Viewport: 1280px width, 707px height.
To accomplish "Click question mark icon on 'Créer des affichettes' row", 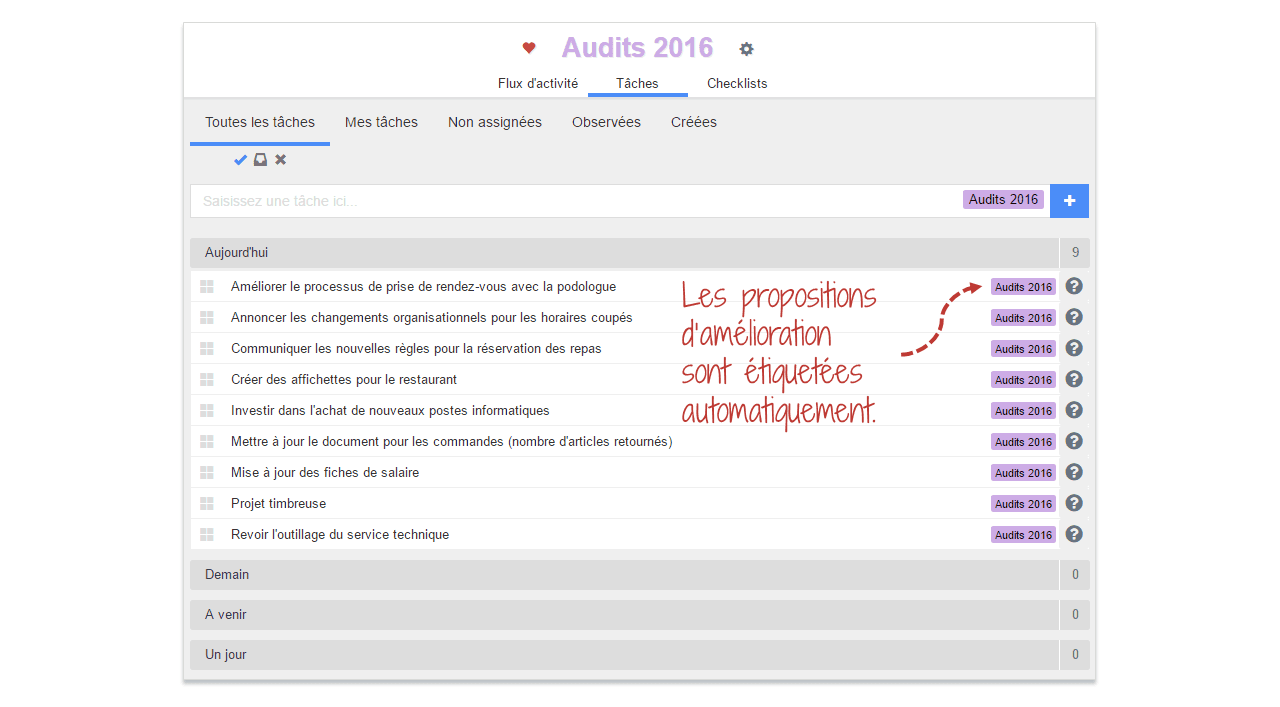I will (1074, 379).
